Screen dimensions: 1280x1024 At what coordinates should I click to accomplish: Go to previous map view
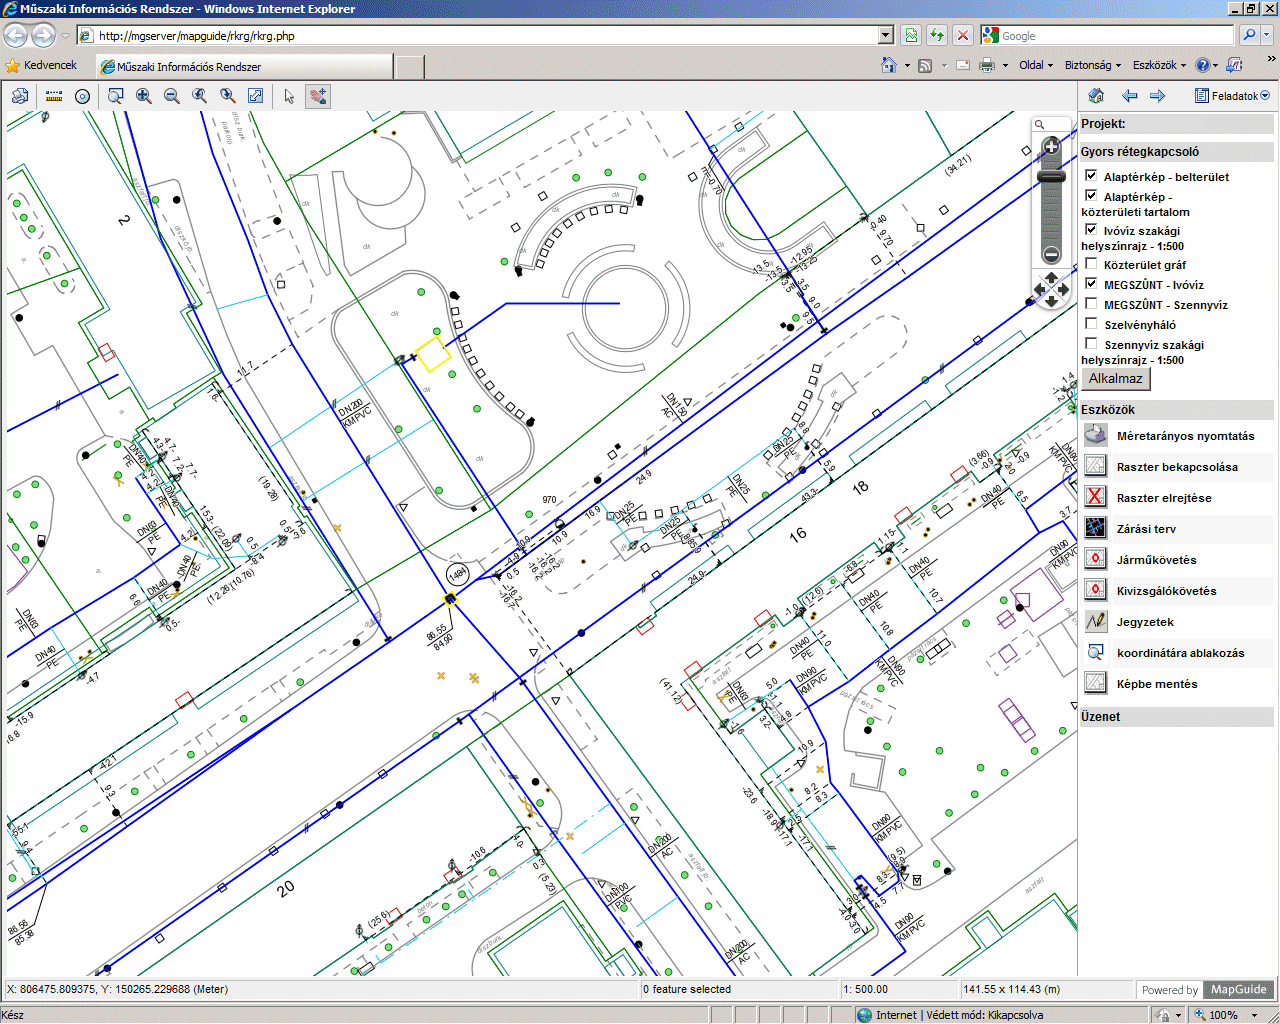200,96
